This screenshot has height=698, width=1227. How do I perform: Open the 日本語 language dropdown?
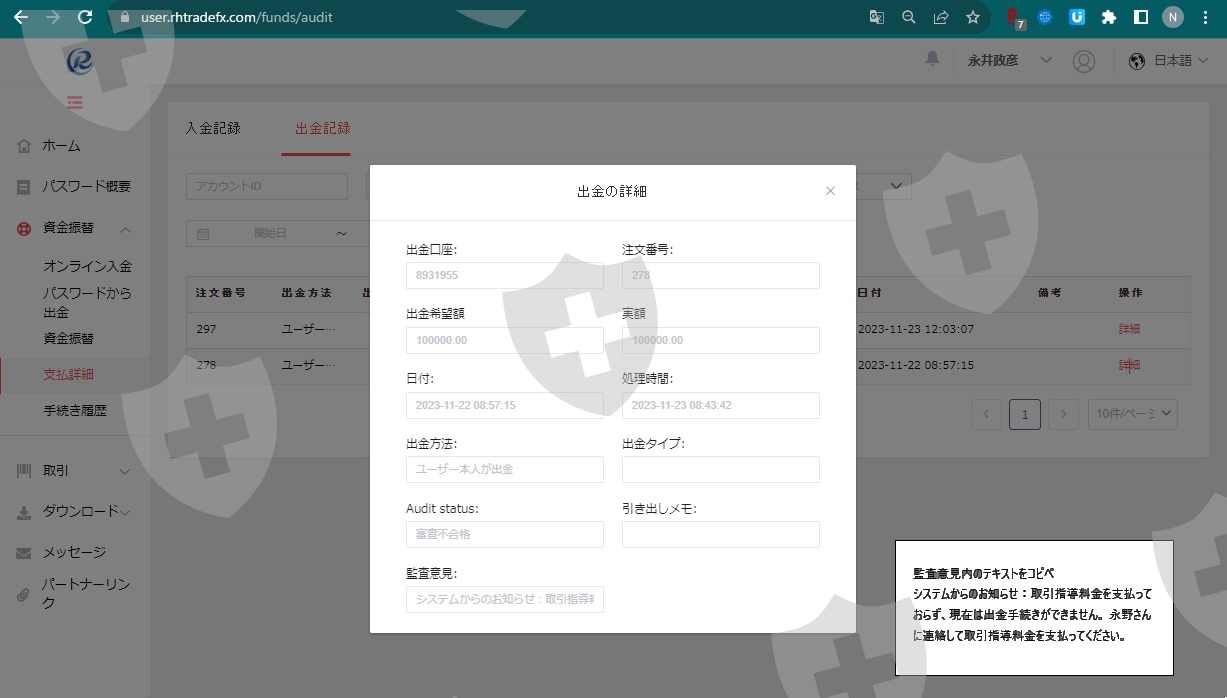tap(1168, 61)
